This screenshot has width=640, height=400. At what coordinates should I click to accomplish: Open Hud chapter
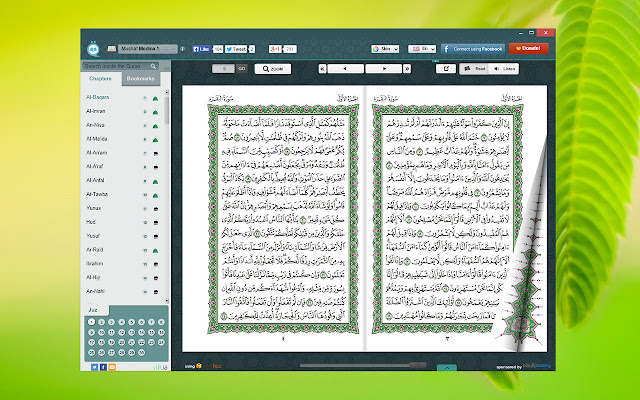pyautogui.click(x=91, y=222)
